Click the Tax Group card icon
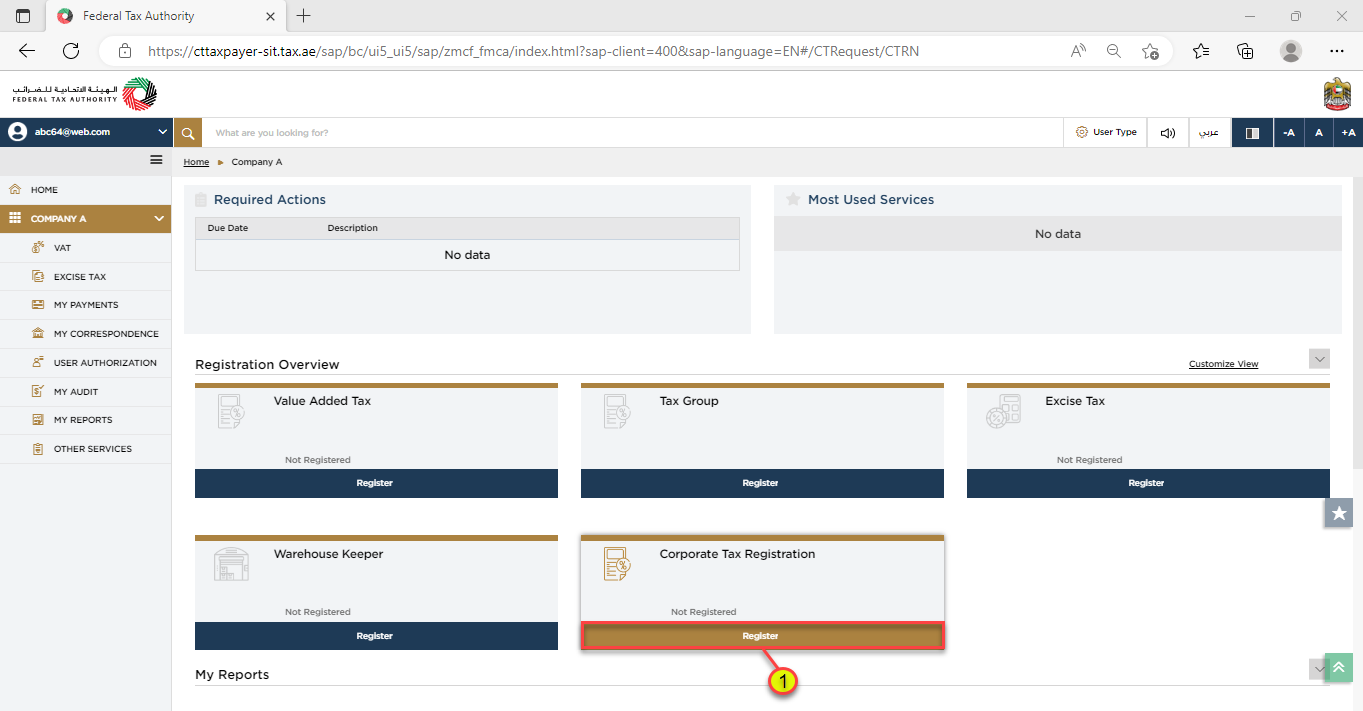 (x=617, y=412)
